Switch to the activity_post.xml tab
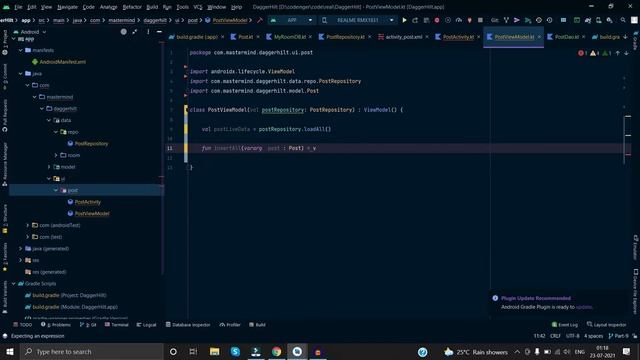This screenshot has height=360, width=640. pyautogui.click(x=403, y=37)
